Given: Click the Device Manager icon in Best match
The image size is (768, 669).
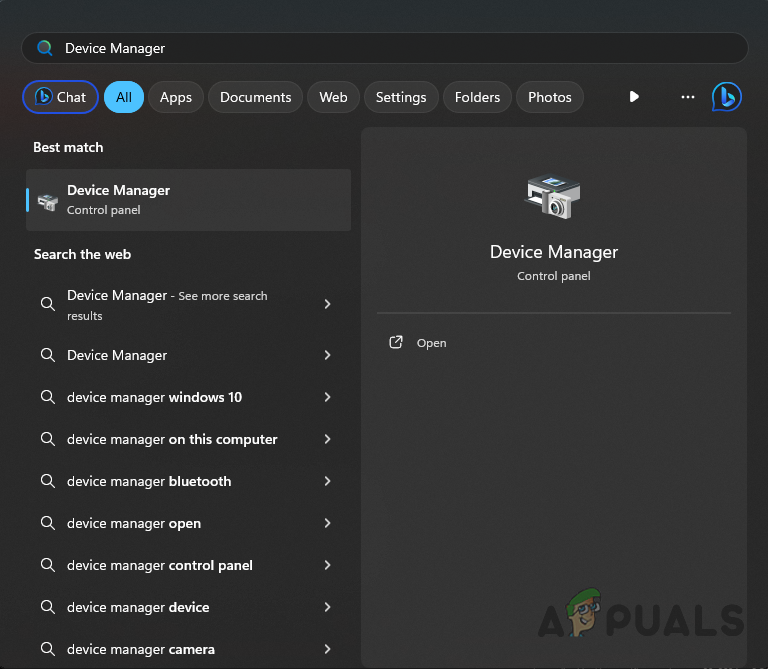Looking at the screenshot, I should point(48,202).
